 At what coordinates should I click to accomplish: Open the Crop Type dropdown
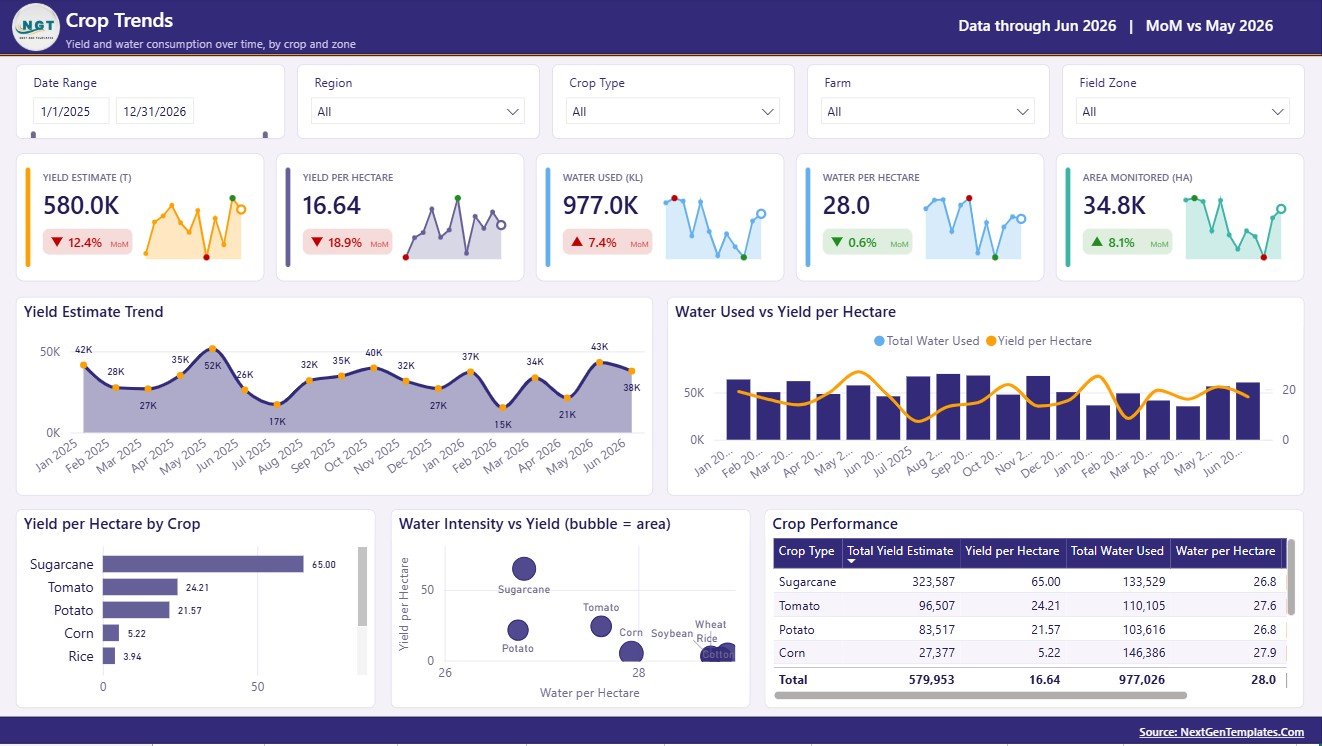pos(673,112)
